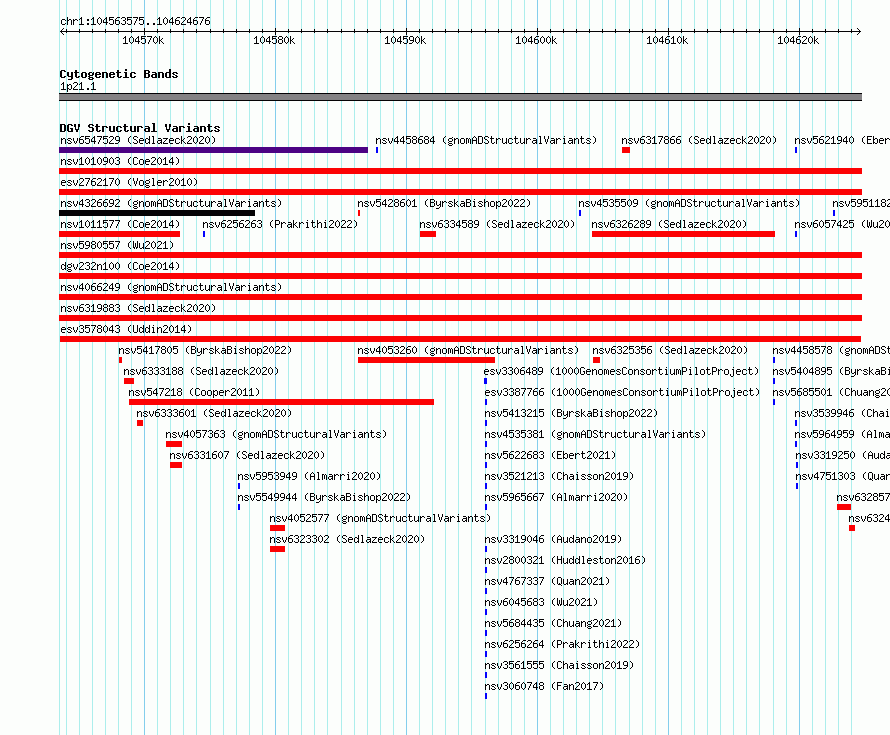Click esv3306489 (1000GenomesConsortiumPilotProject) label
This screenshot has width=890, height=735.
point(622,371)
